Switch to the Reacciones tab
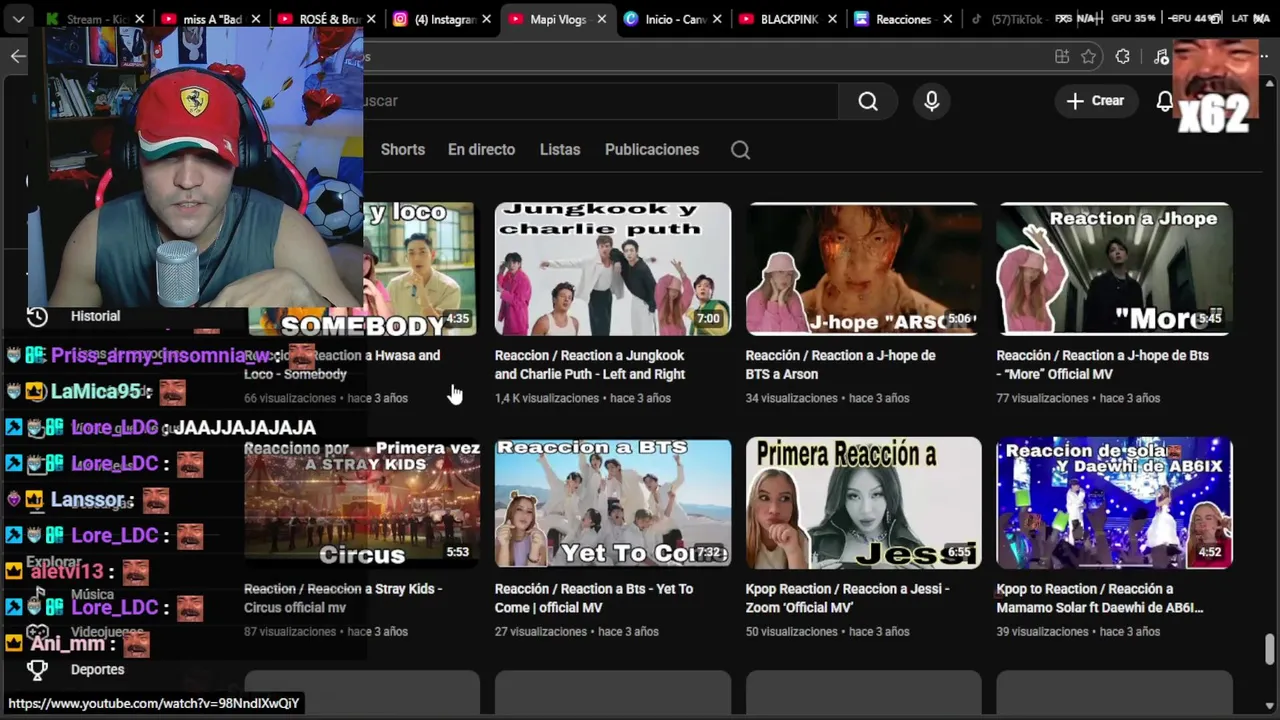1280x720 pixels. point(904,19)
